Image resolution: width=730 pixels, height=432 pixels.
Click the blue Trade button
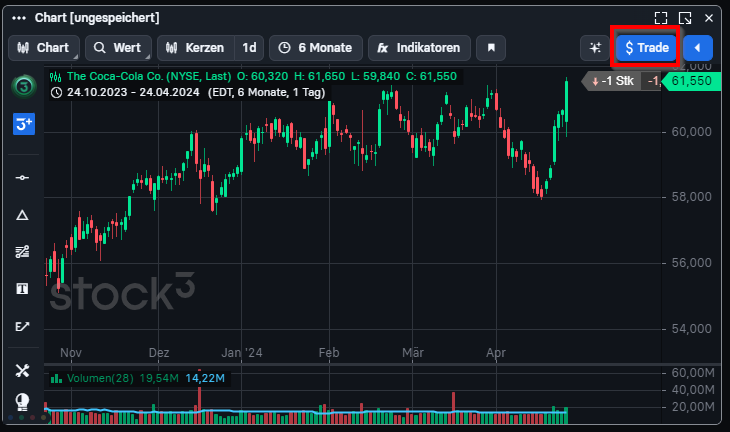pyautogui.click(x=646, y=48)
